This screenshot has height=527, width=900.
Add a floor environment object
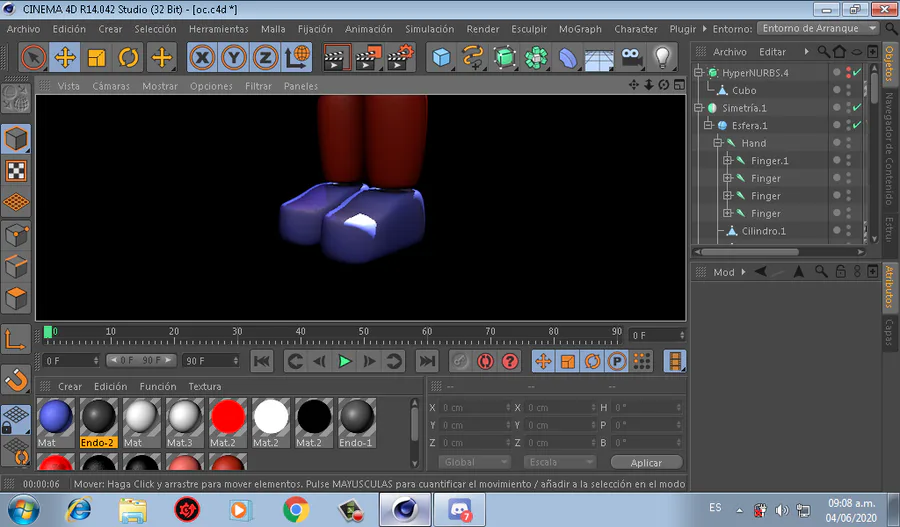[x=599, y=57]
